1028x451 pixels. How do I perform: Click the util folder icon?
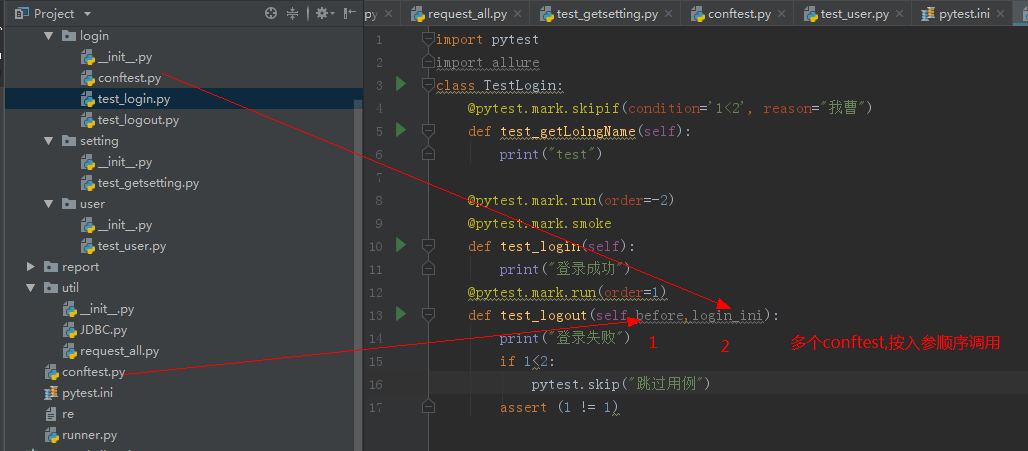tap(50, 288)
